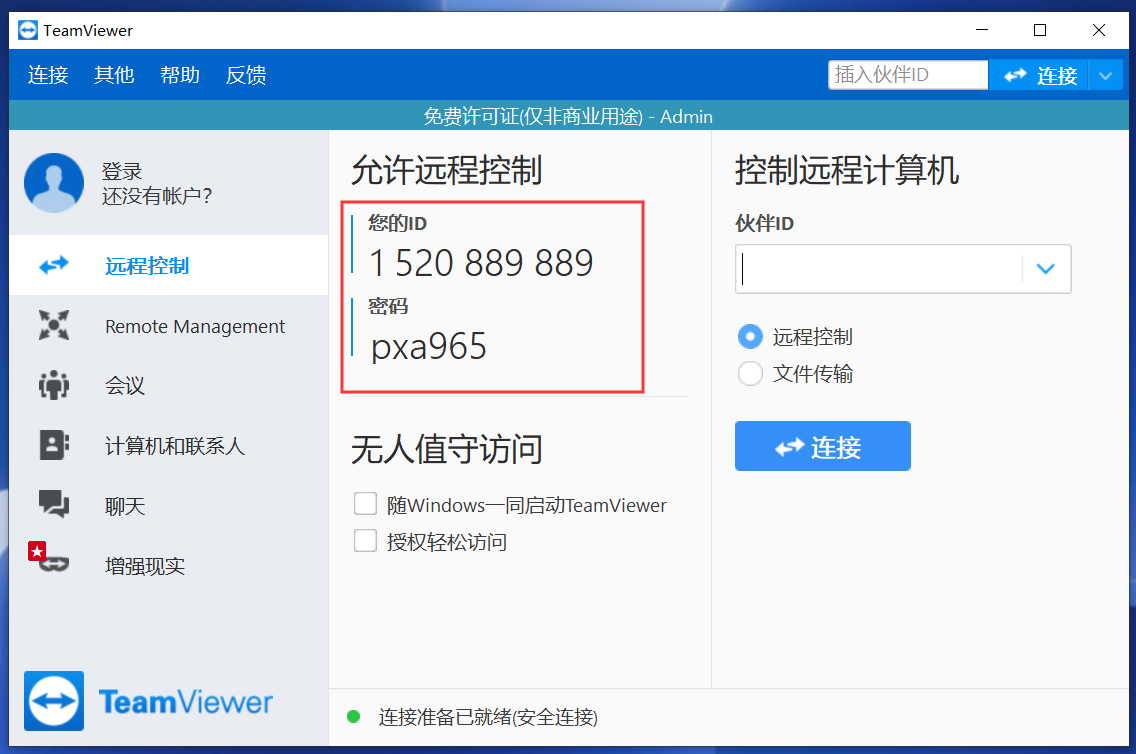This screenshot has height=754, width=1136.
Task: Tick the 授权轻松访问 checkbox
Action: tap(365, 542)
